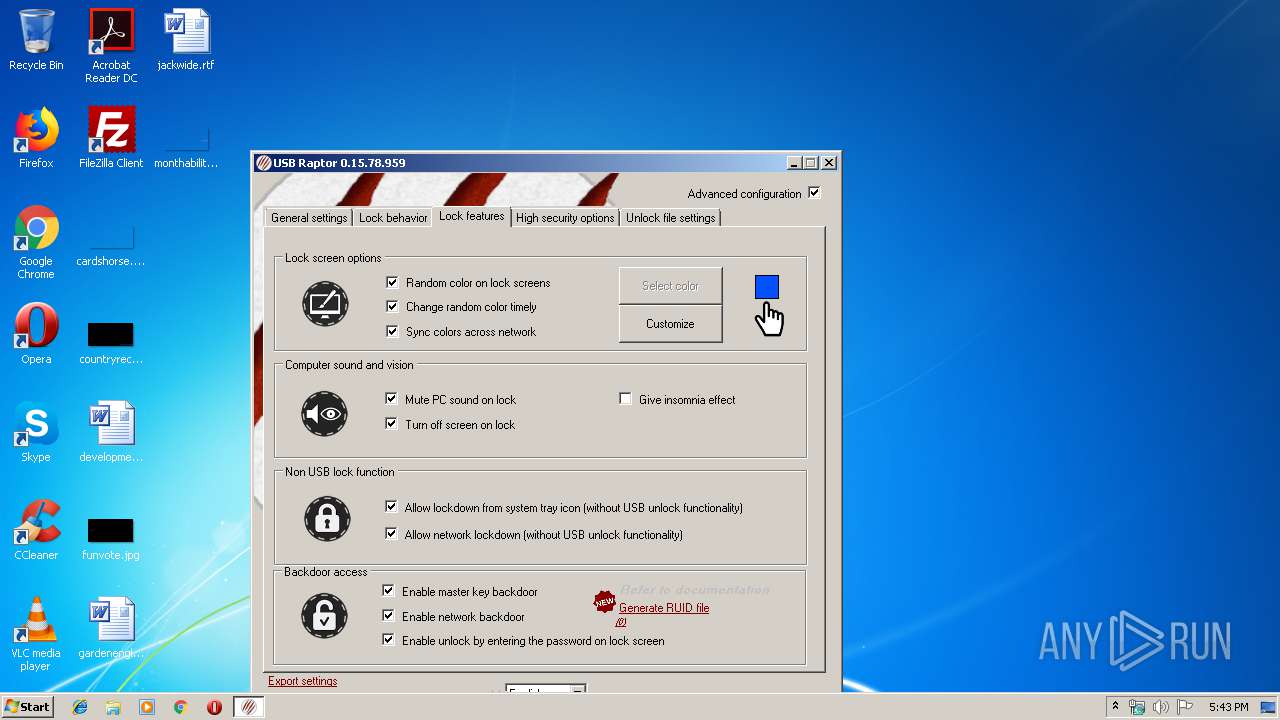The image size is (1280, 720).
Task: Click Chrome icon in taskbar
Action: pos(181,707)
